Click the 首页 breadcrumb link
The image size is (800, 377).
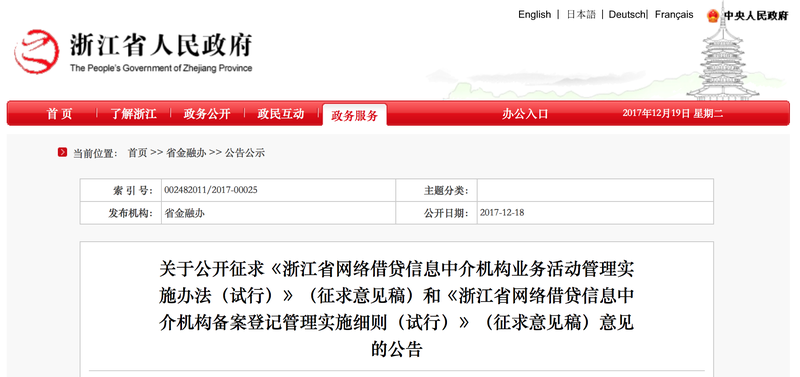point(137,153)
